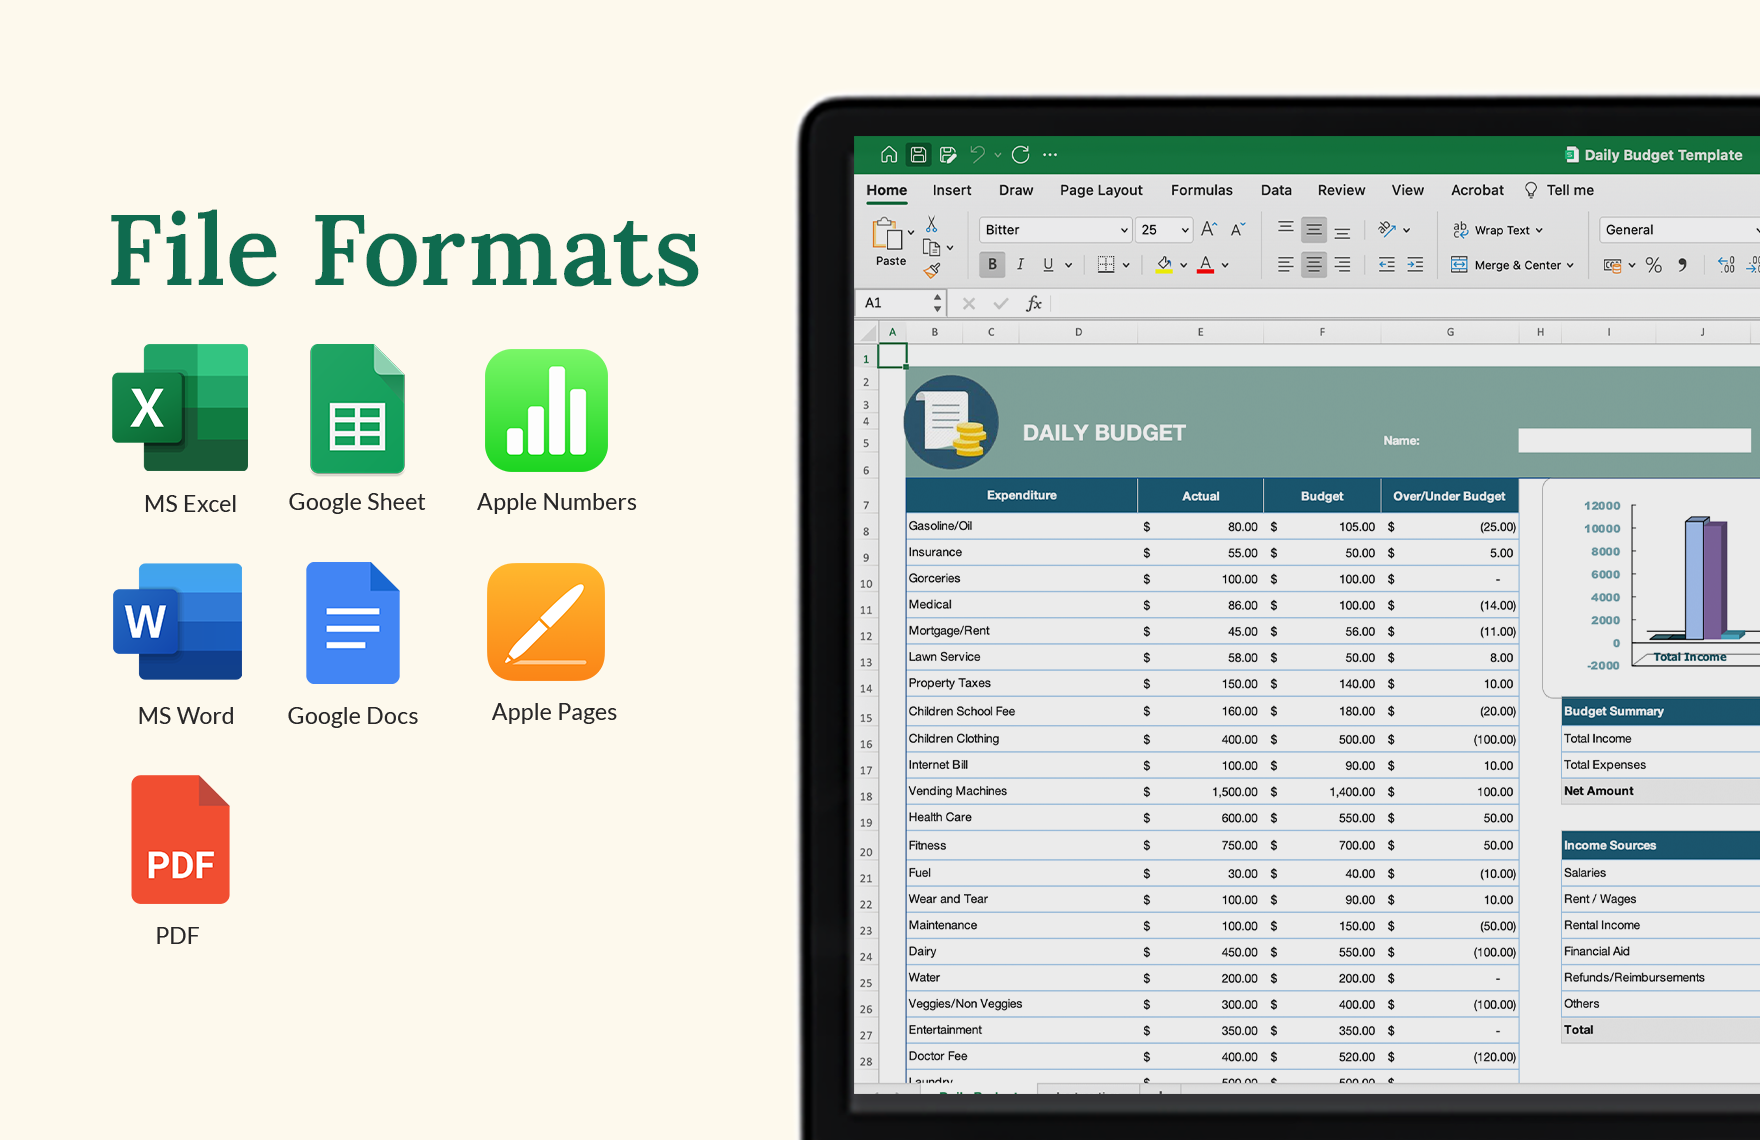Select the Vending Machines expenditure cell
The image size is (1760, 1140).
coord(1021,791)
